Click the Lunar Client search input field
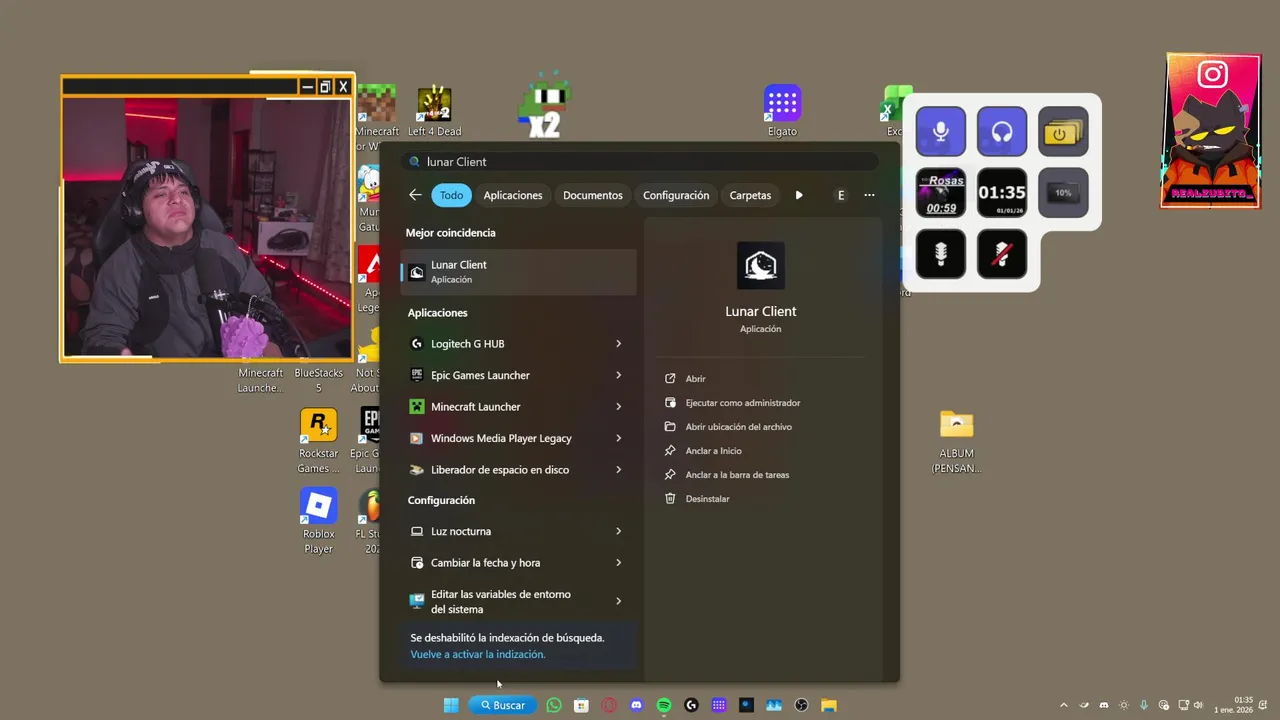 (x=640, y=161)
